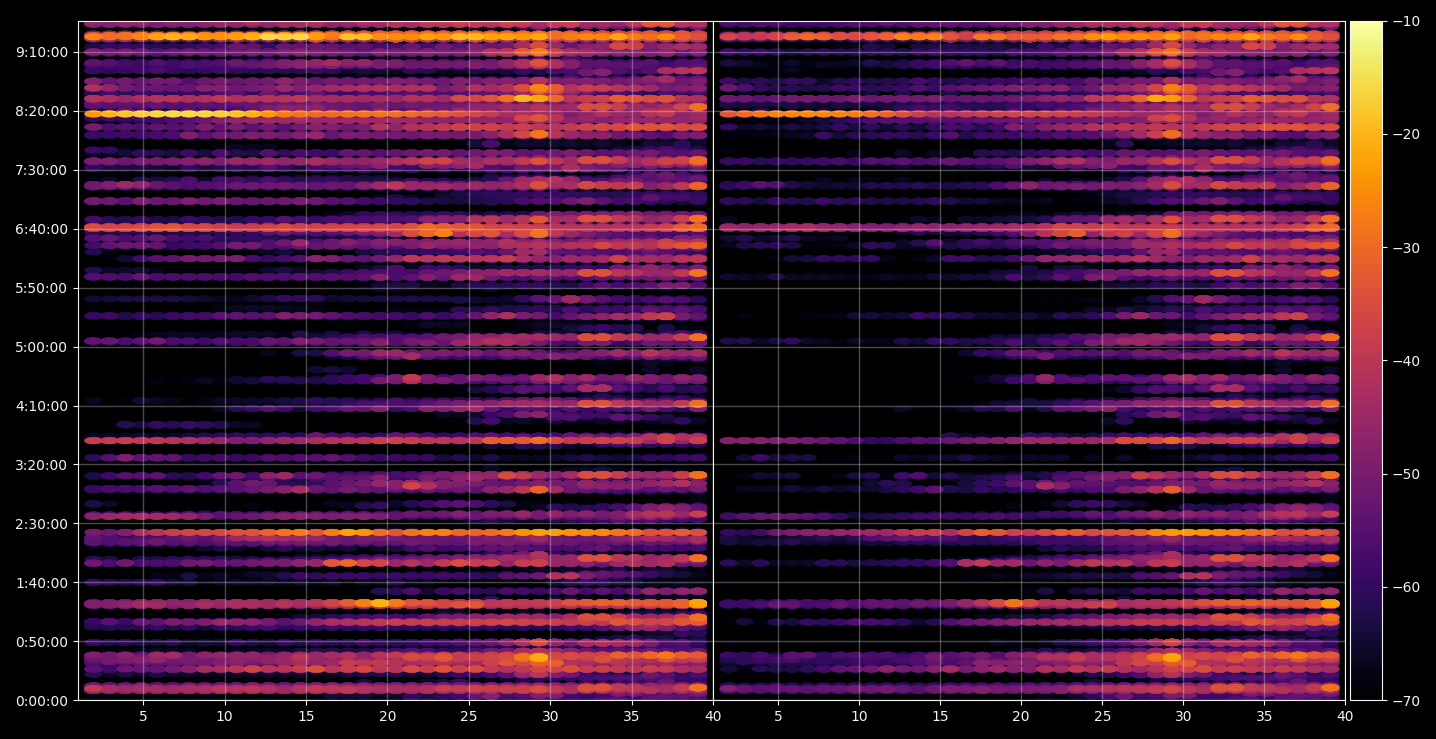Click the 0:00:00 time axis label
Image resolution: width=1436 pixels, height=739 pixels.
[x=41, y=701]
